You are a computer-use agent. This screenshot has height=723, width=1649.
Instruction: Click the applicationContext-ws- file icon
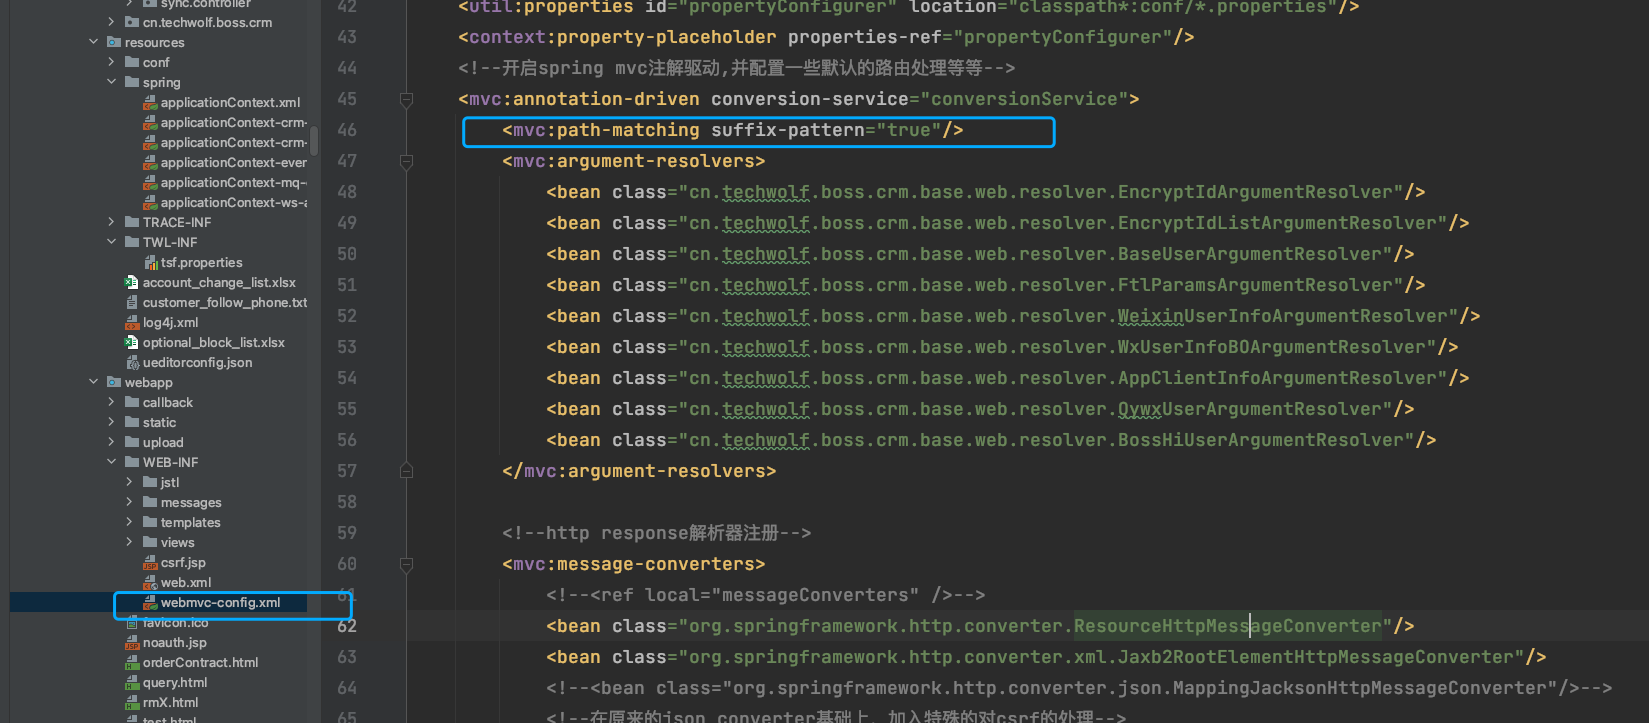[x=150, y=203]
